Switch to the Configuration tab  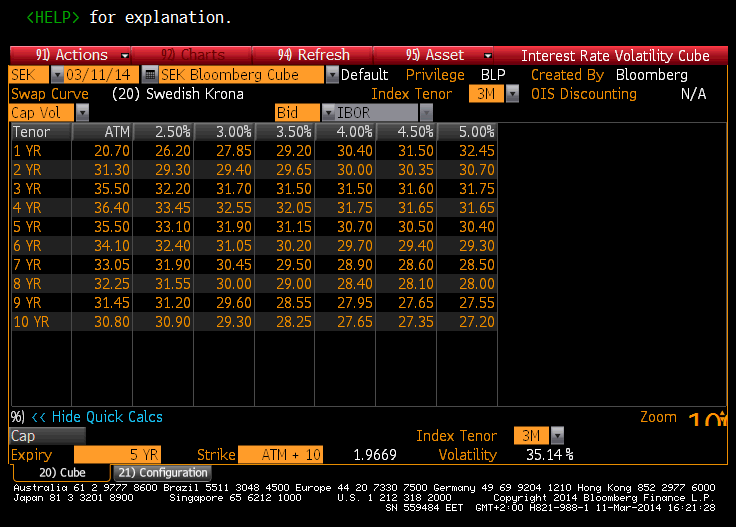(162, 473)
